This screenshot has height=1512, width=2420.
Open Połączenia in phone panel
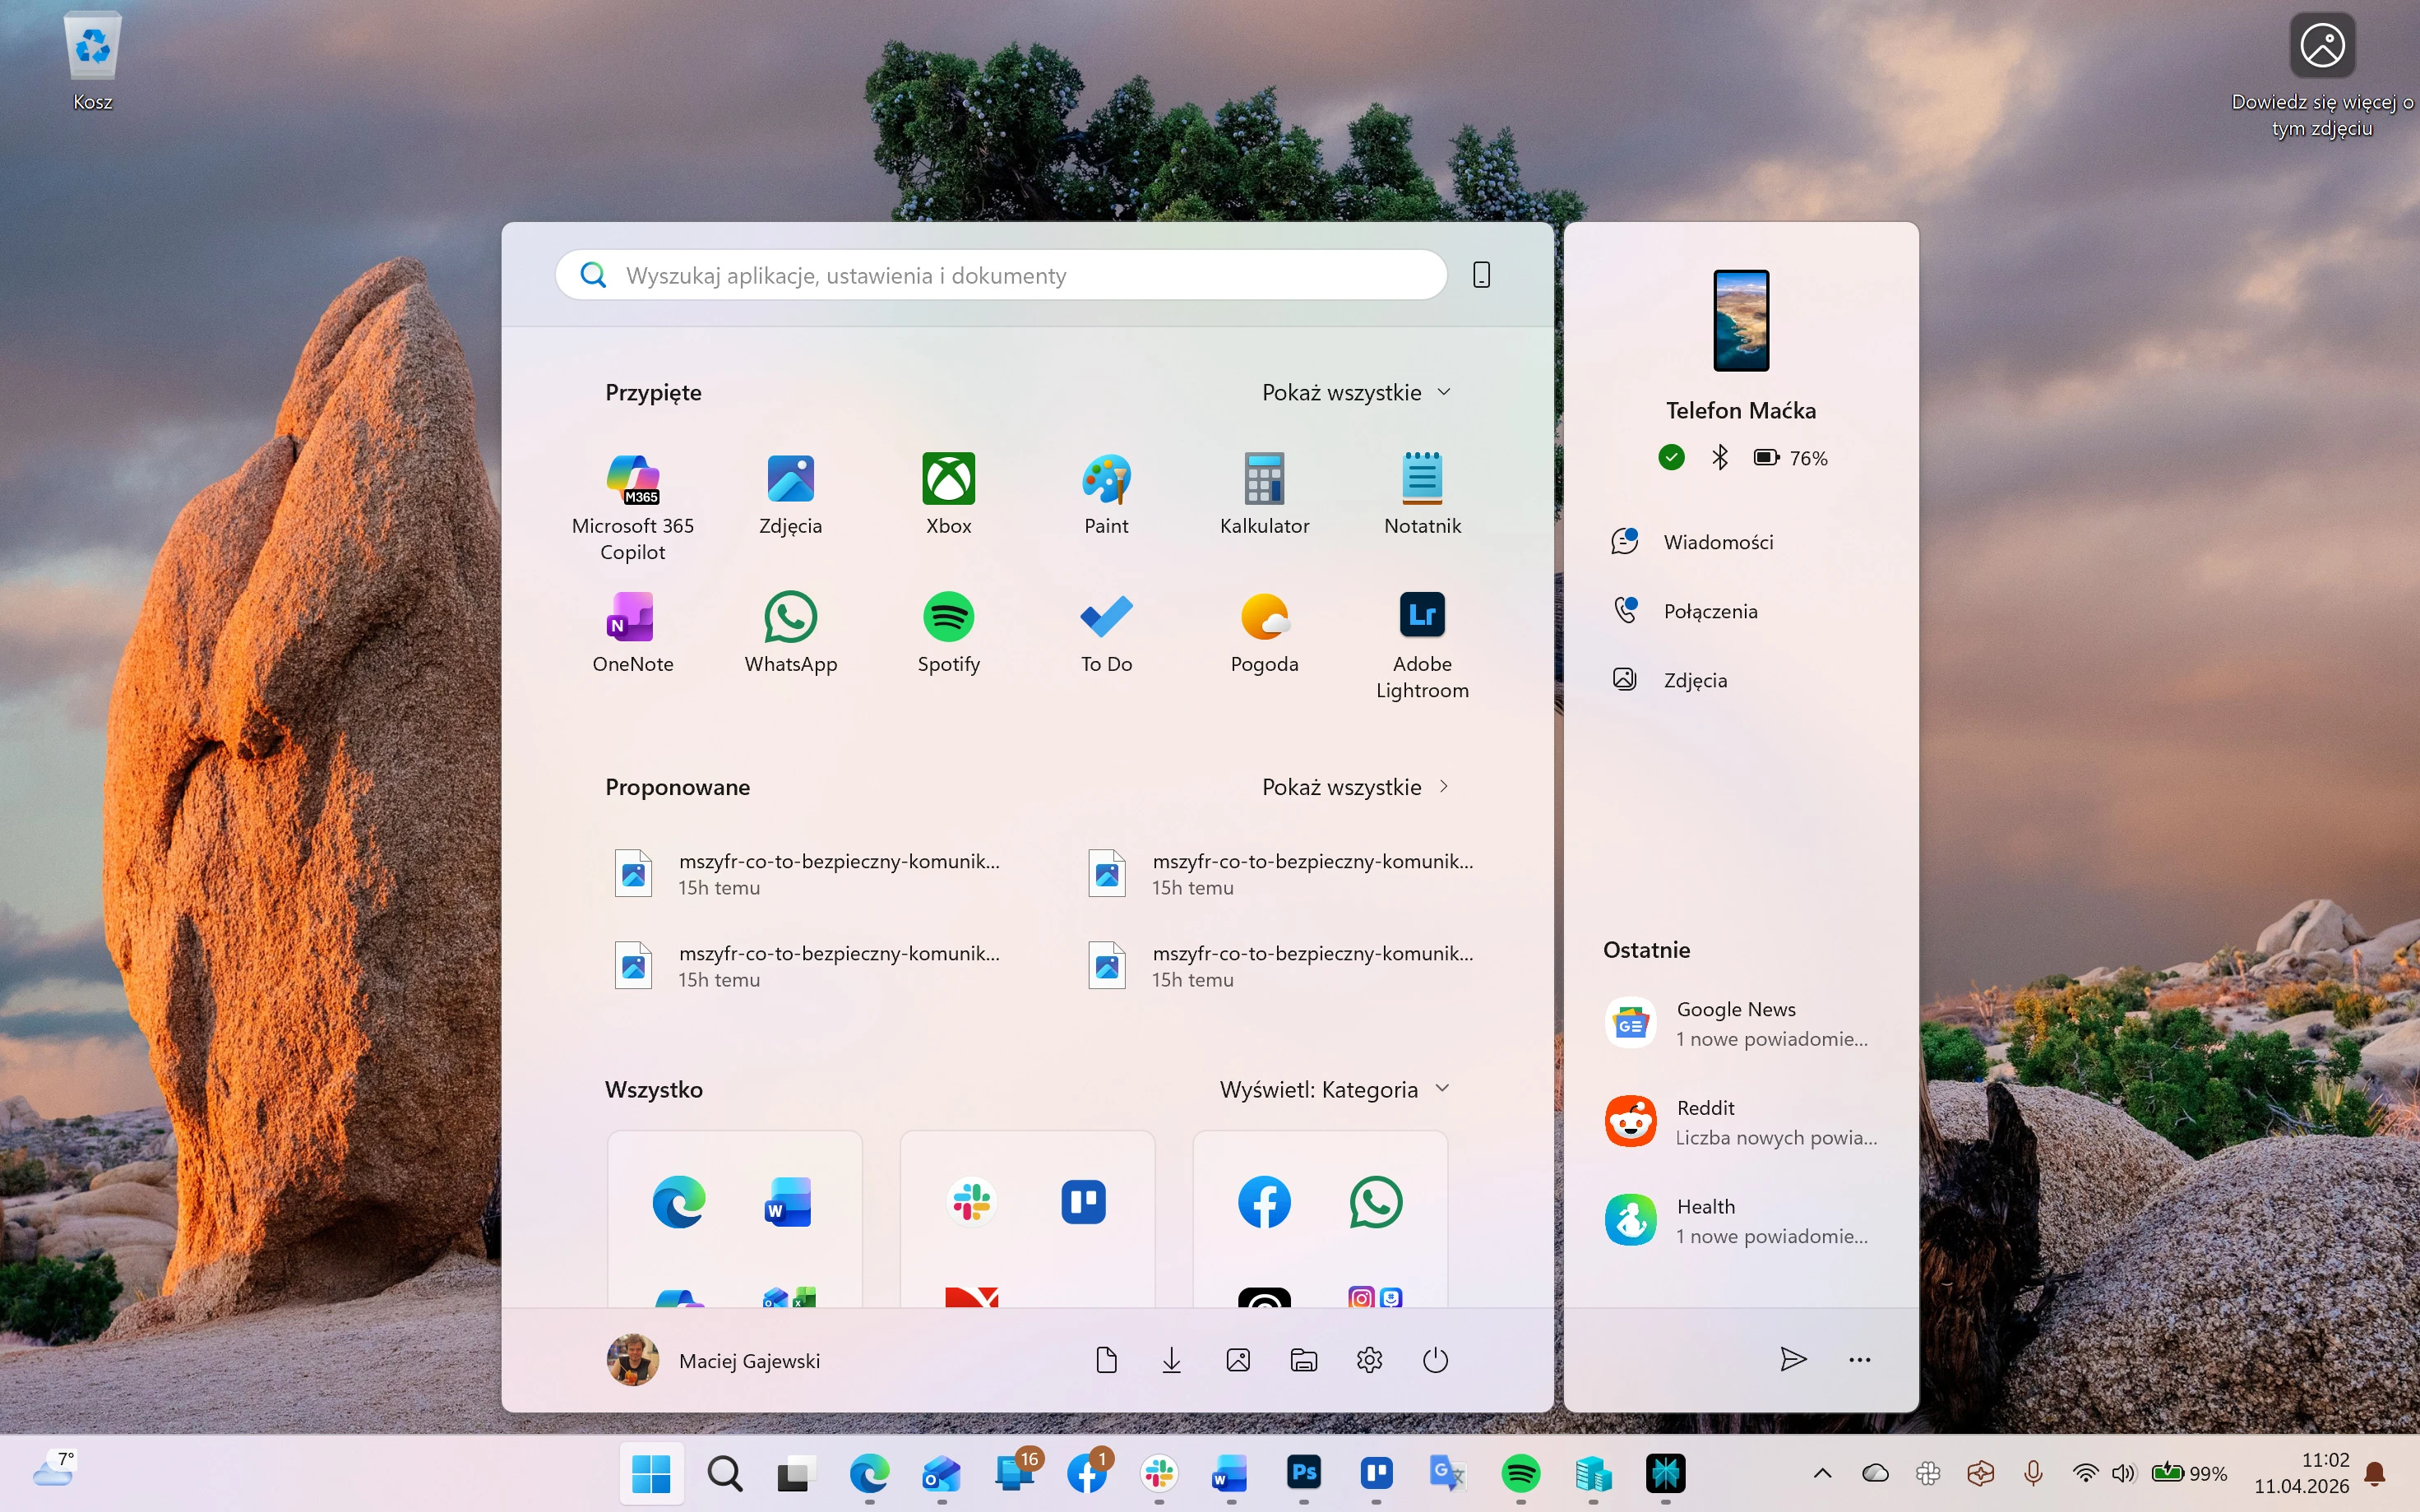pyautogui.click(x=1709, y=611)
